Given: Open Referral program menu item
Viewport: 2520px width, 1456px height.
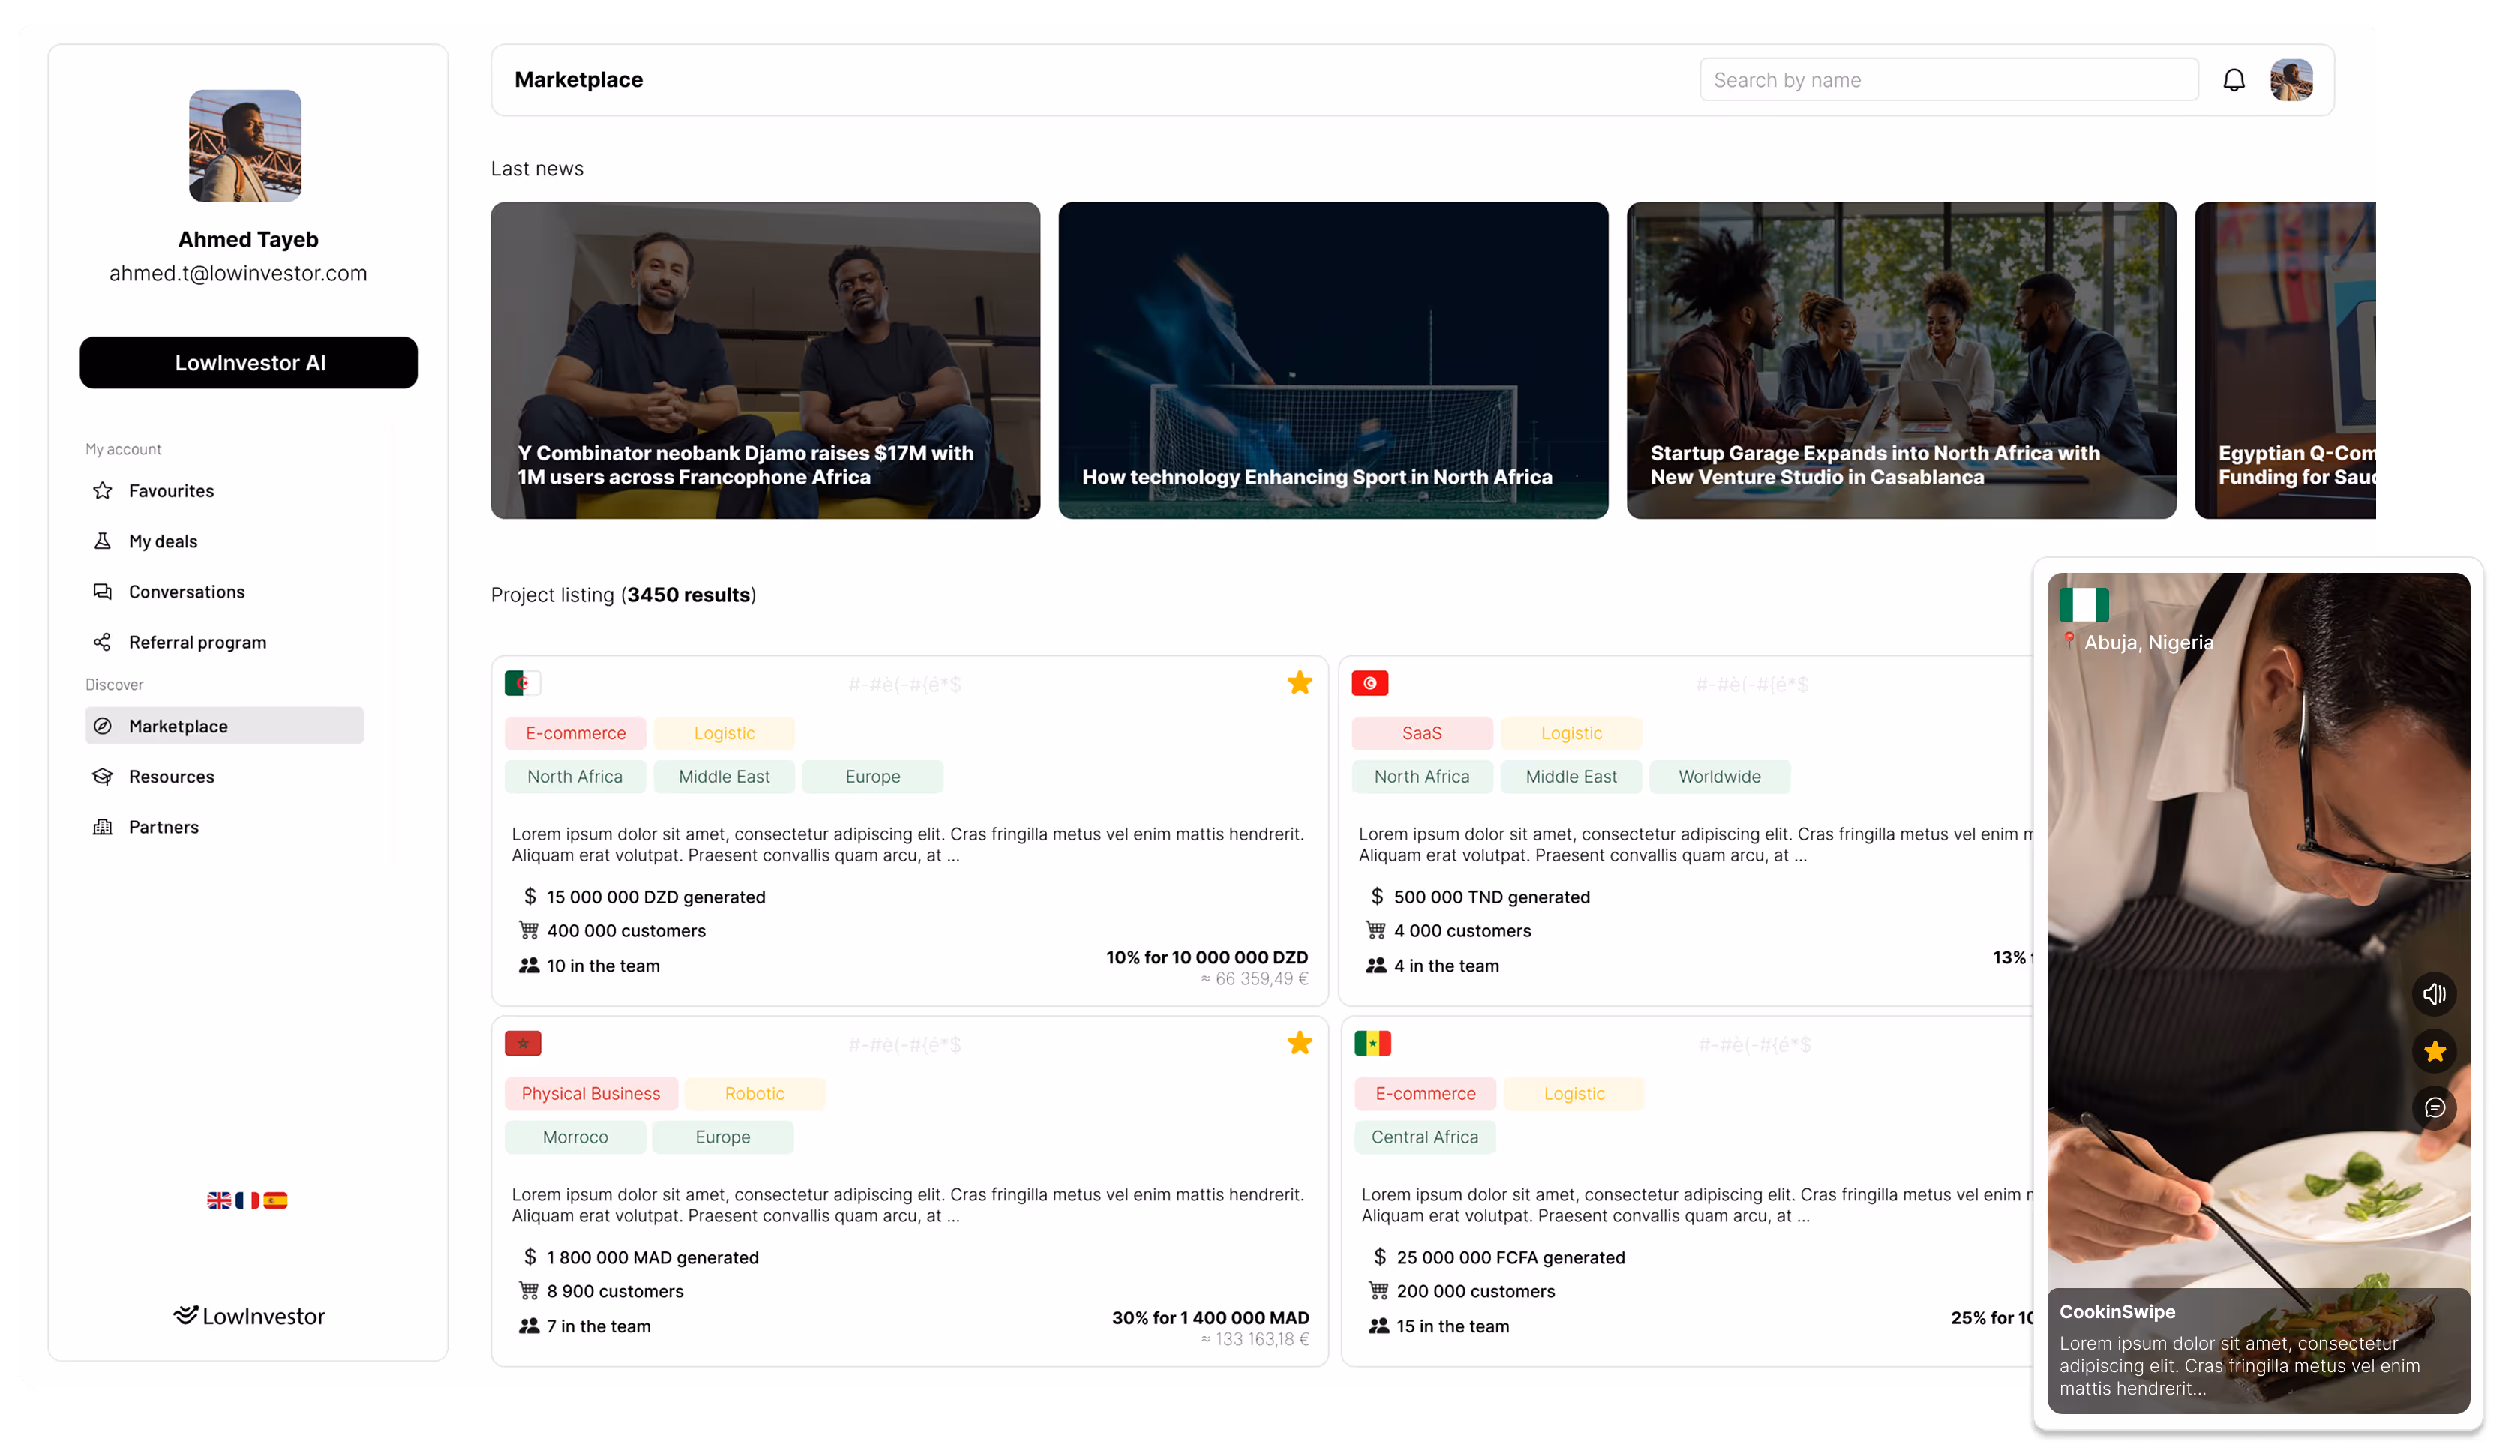Looking at the screenshot, I should coord(224,642).
